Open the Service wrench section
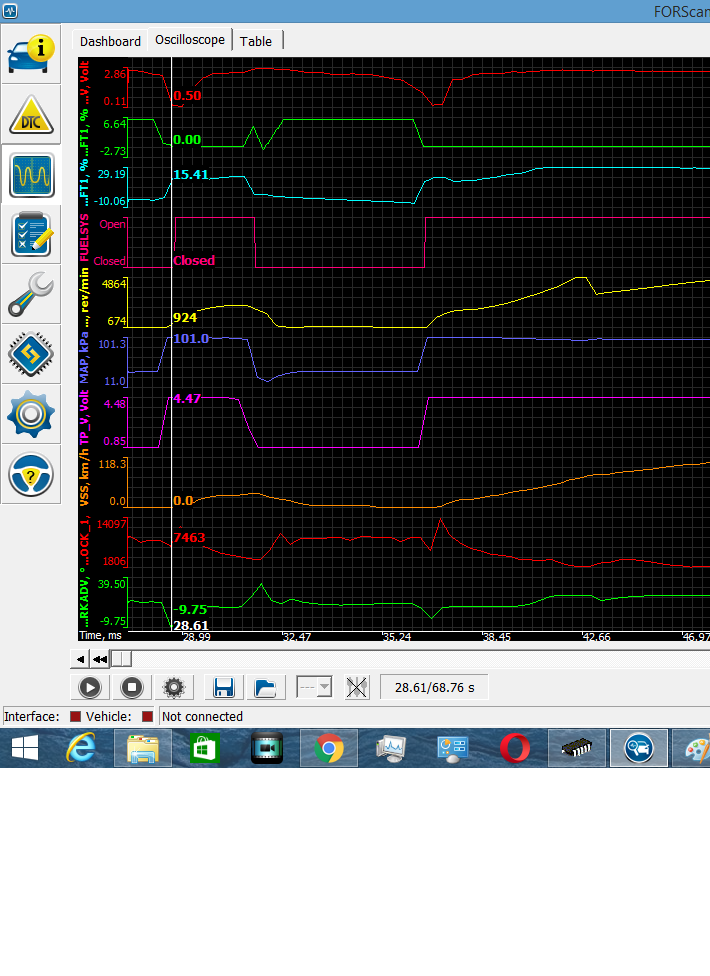Viewport: 710px width, 976px height. (32, 294)
